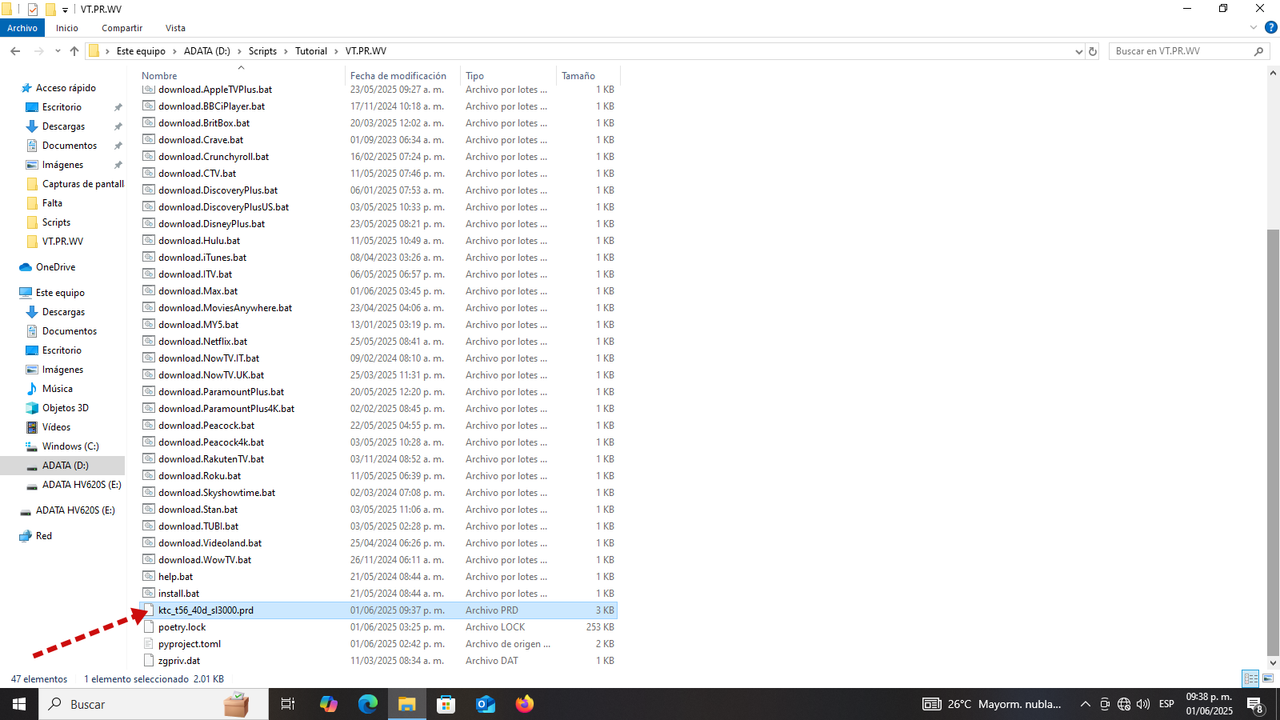Select ktc_t56_40d_sl3000.prd file name
The image size is (1280, 720).
(206, 610)
